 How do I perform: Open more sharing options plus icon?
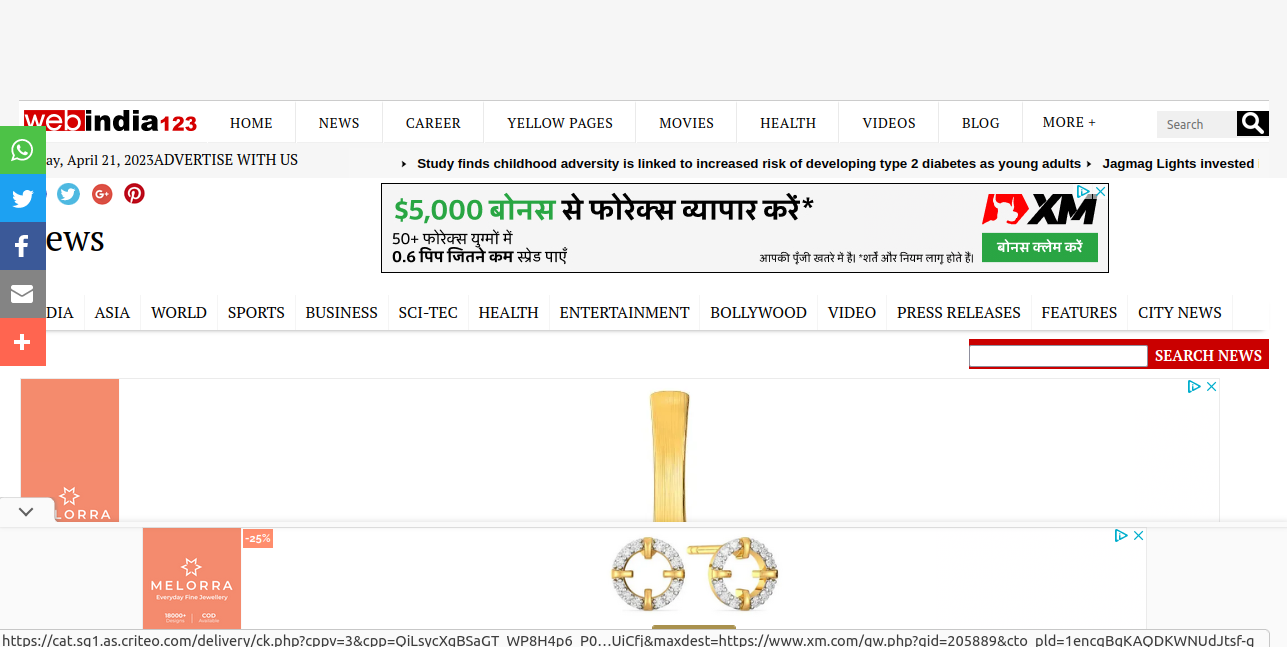pos(22,342)
